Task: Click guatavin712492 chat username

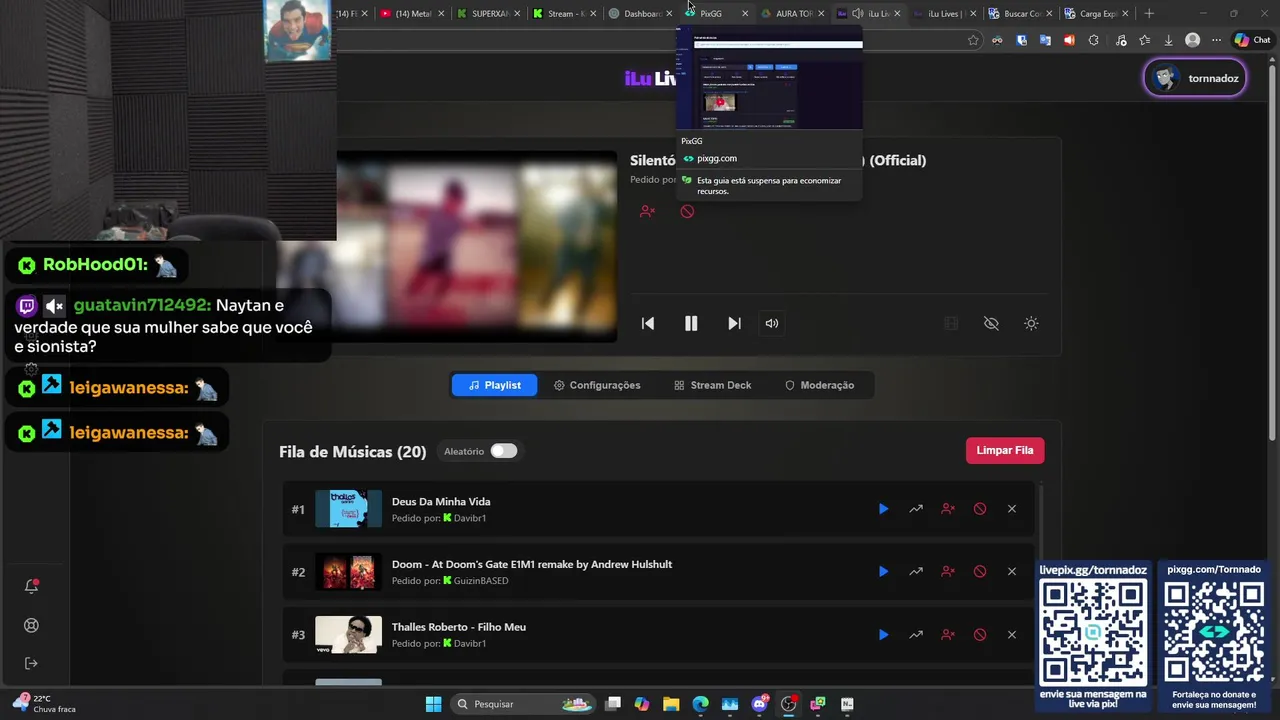Action: (x=142, y=306)
